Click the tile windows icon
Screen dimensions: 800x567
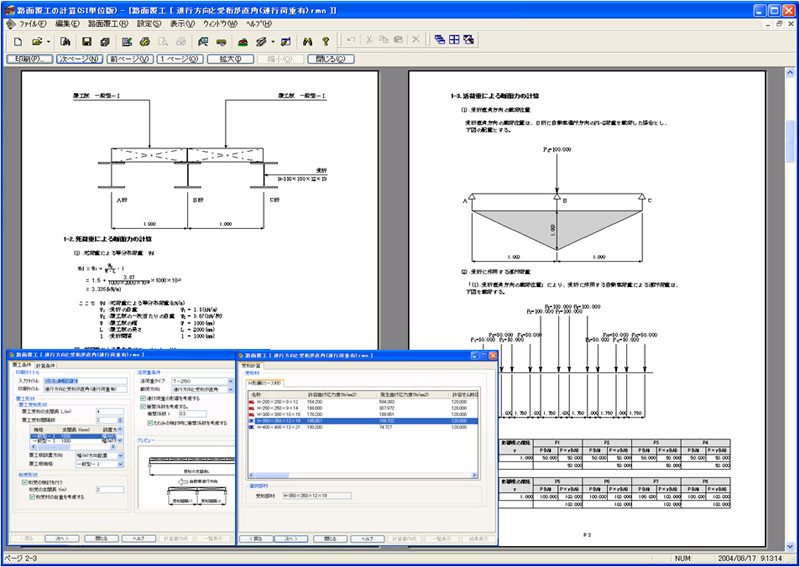tap(454, 41)
